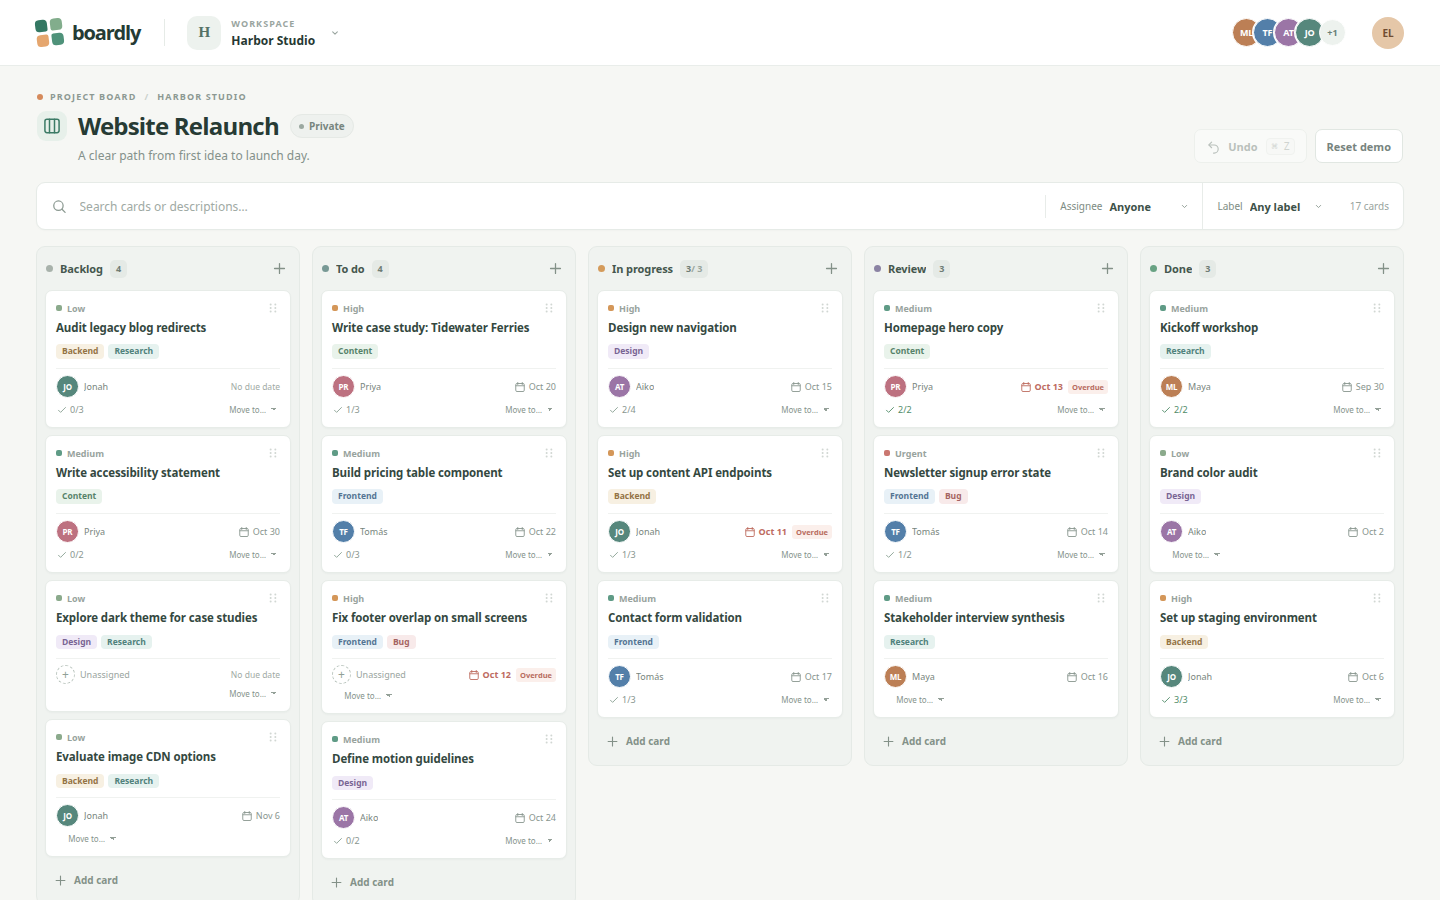Click the unassigned icon on Fix footer overlap card
The width and height of the screenshot is (1440, 900).
pyautogui.click(x=342, y=675)
